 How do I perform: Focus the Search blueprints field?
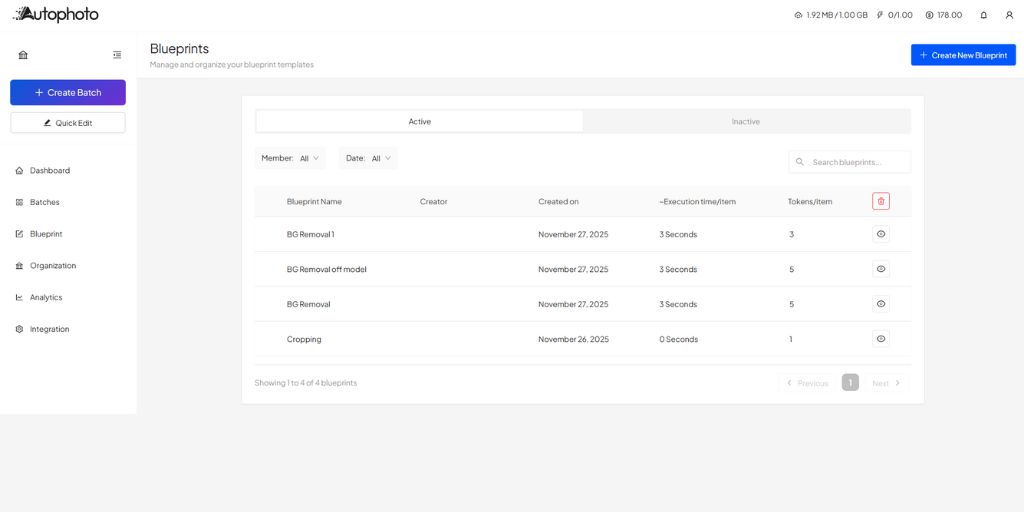click(x=850, y=162)
